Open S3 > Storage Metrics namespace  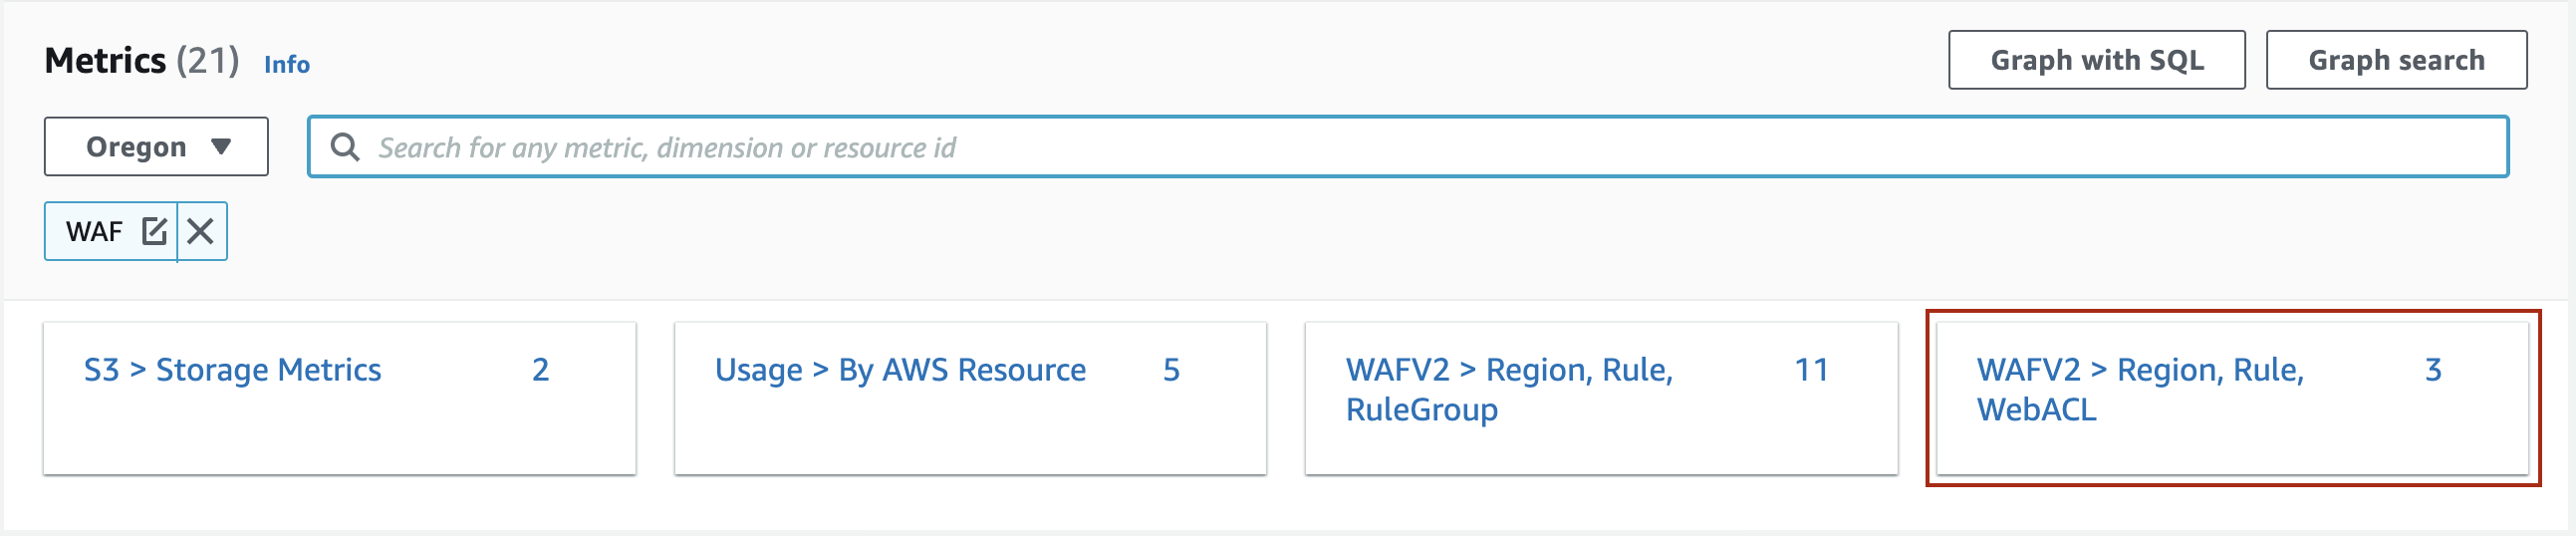(233, 370)
